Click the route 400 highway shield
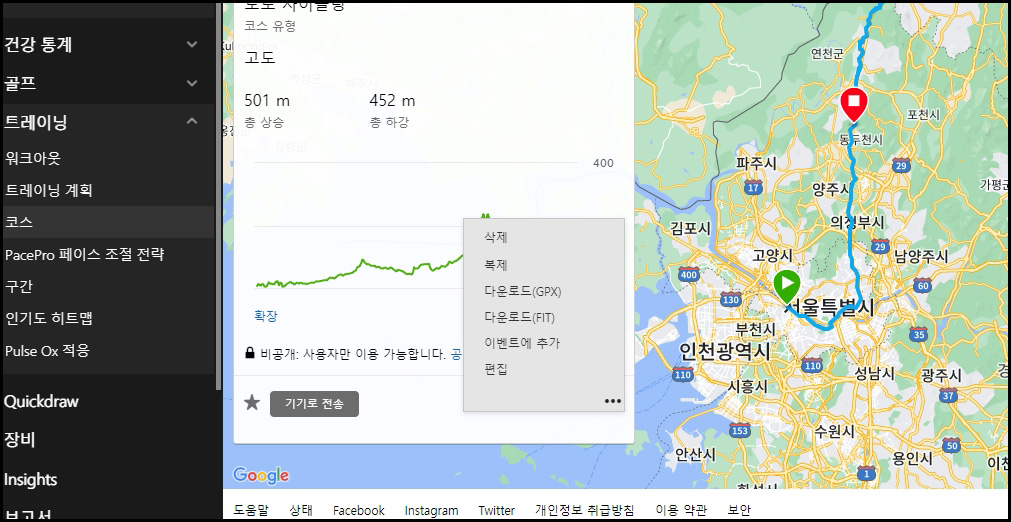 [x=689, y=276]
